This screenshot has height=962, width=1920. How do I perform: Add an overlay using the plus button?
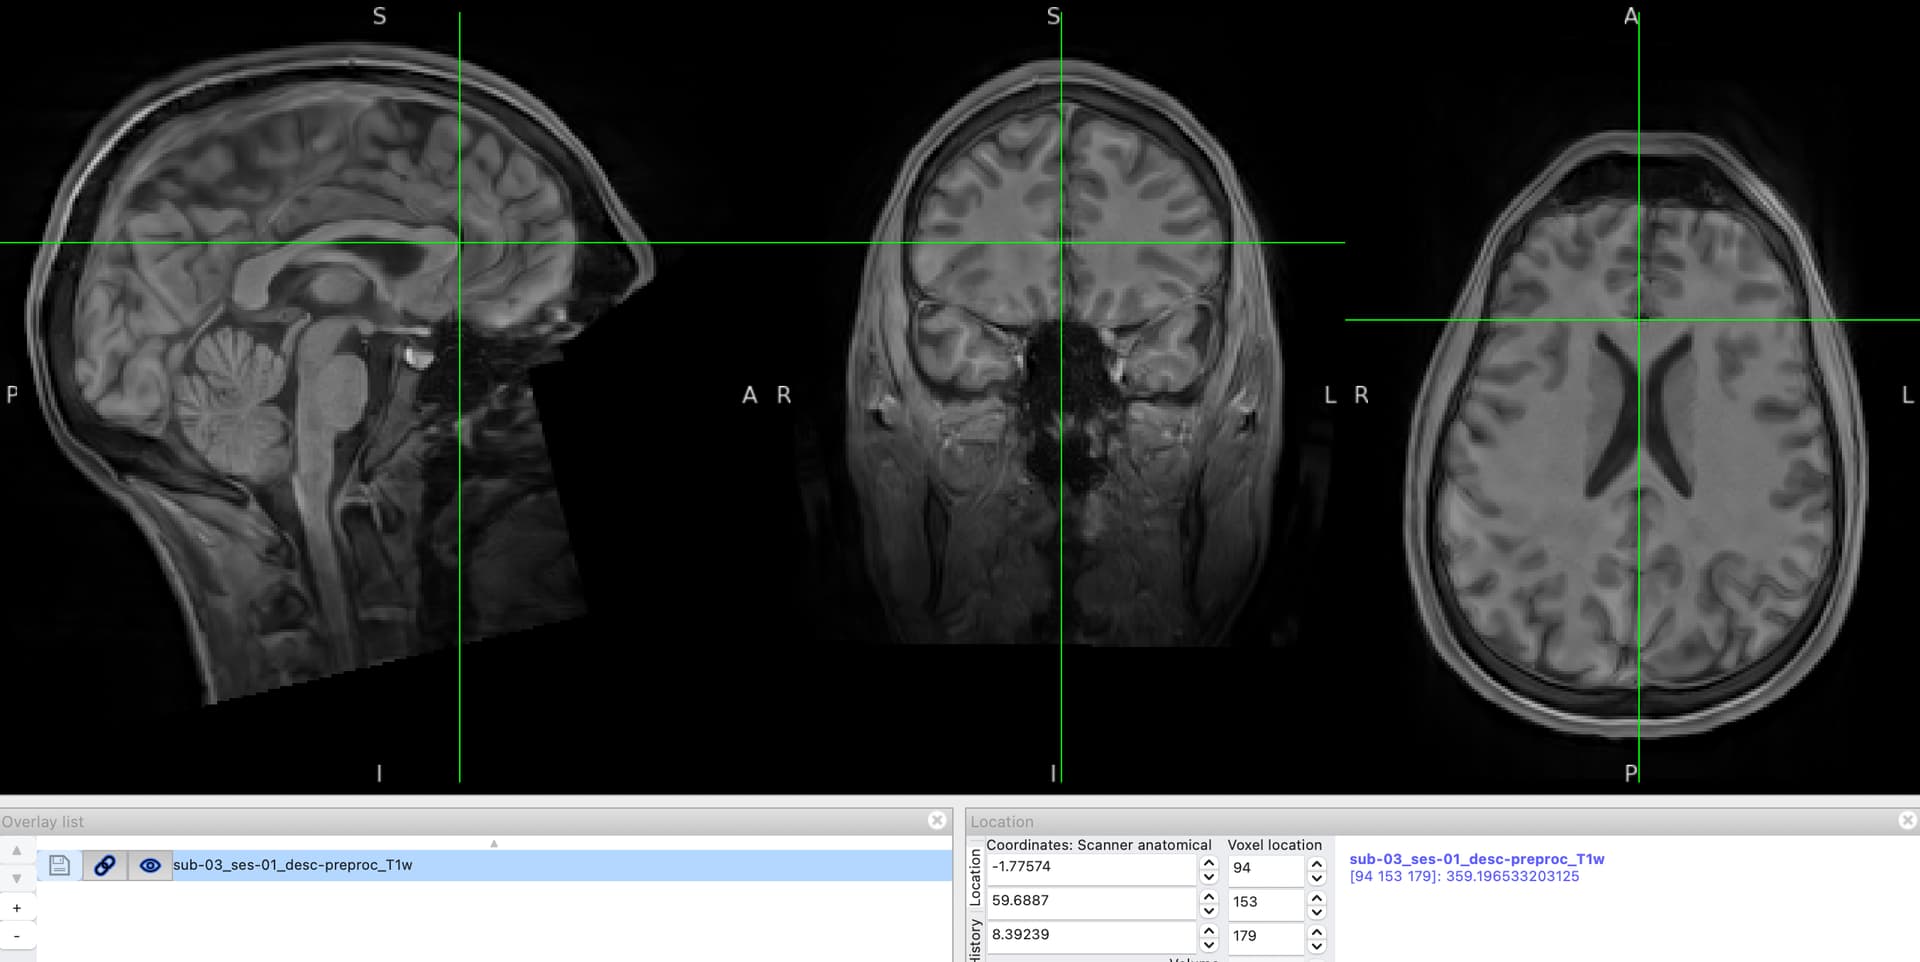[x=16, y=908]
